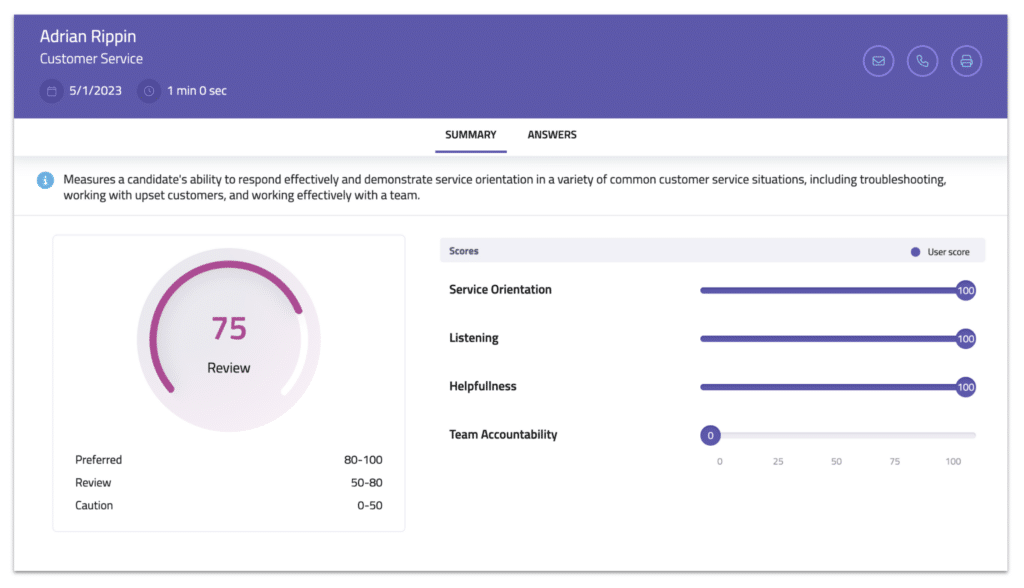Click the assessment description paragraph
1024x588 pixels.
504,188
